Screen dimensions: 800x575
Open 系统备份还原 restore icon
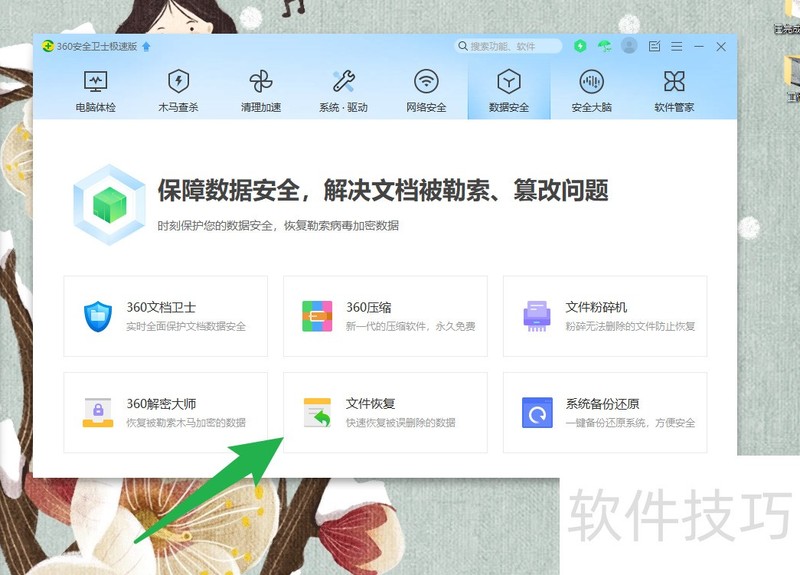coord(537,412)
